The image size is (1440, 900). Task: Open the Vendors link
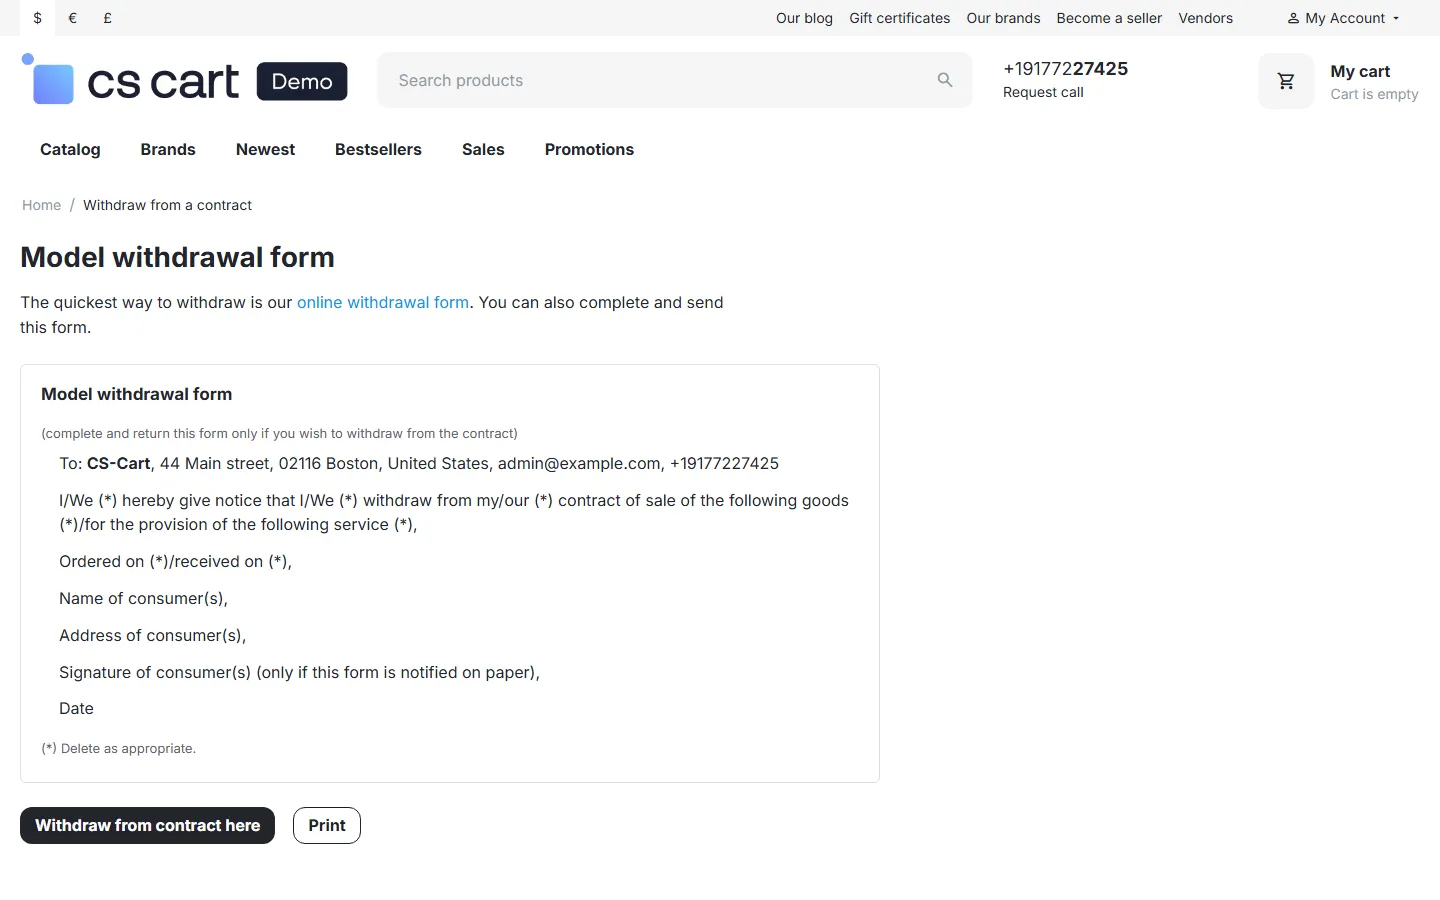tap(1205, 18)
